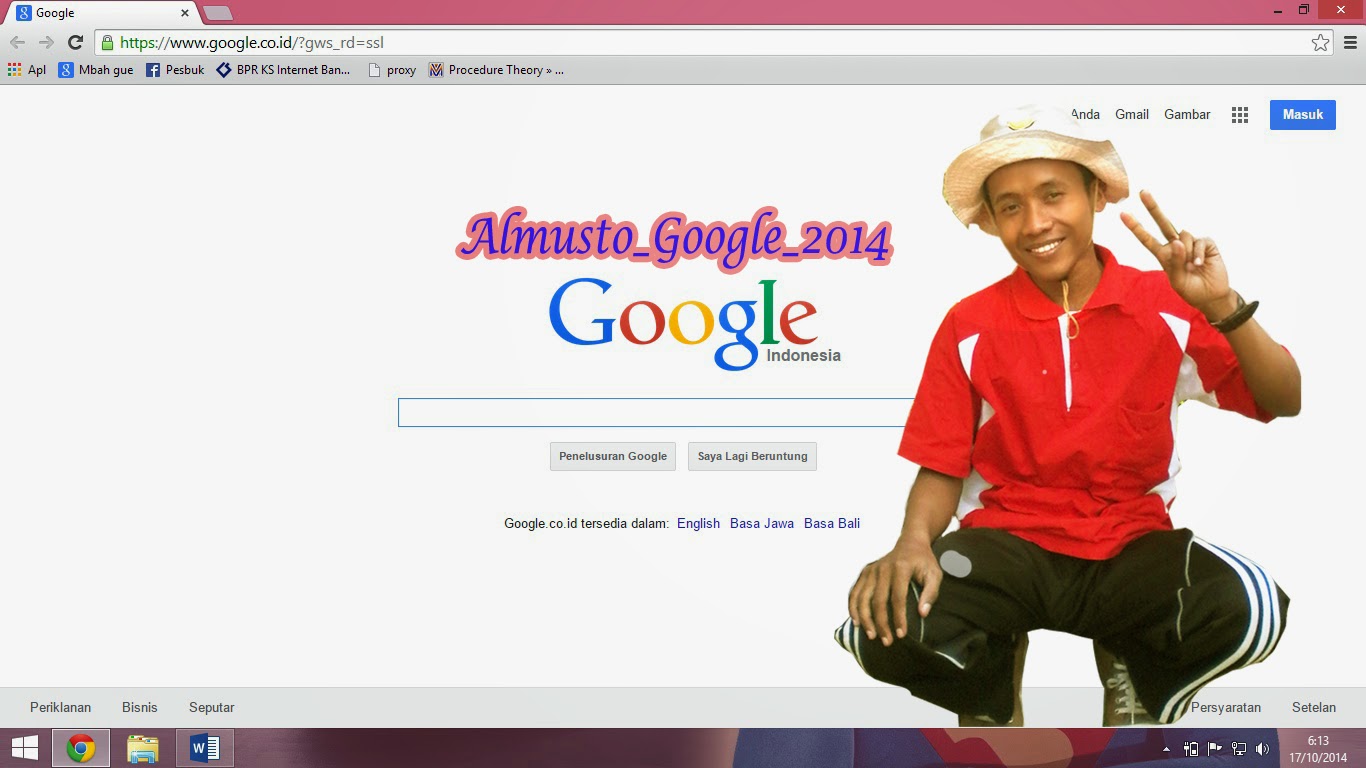Screen dimensions: 1366x768
Task: Restore down the Chrome window
Action: pos(1304,10)
